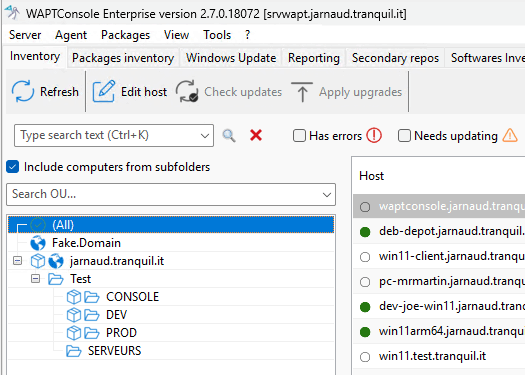Click the globe icon beside jarnaud.tranquil.it
Viewport: 525px width, 375px height.
click(56, 261)
